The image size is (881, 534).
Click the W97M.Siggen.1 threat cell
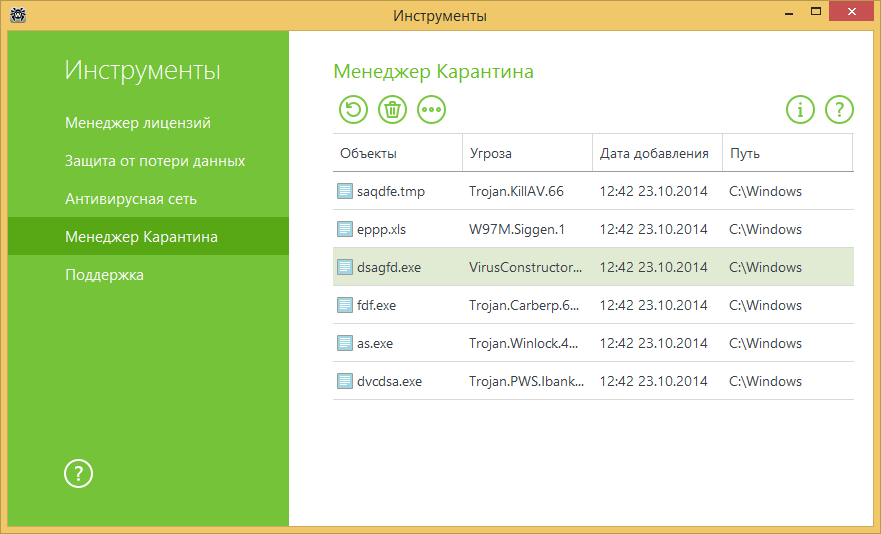(x=517, y=229)
